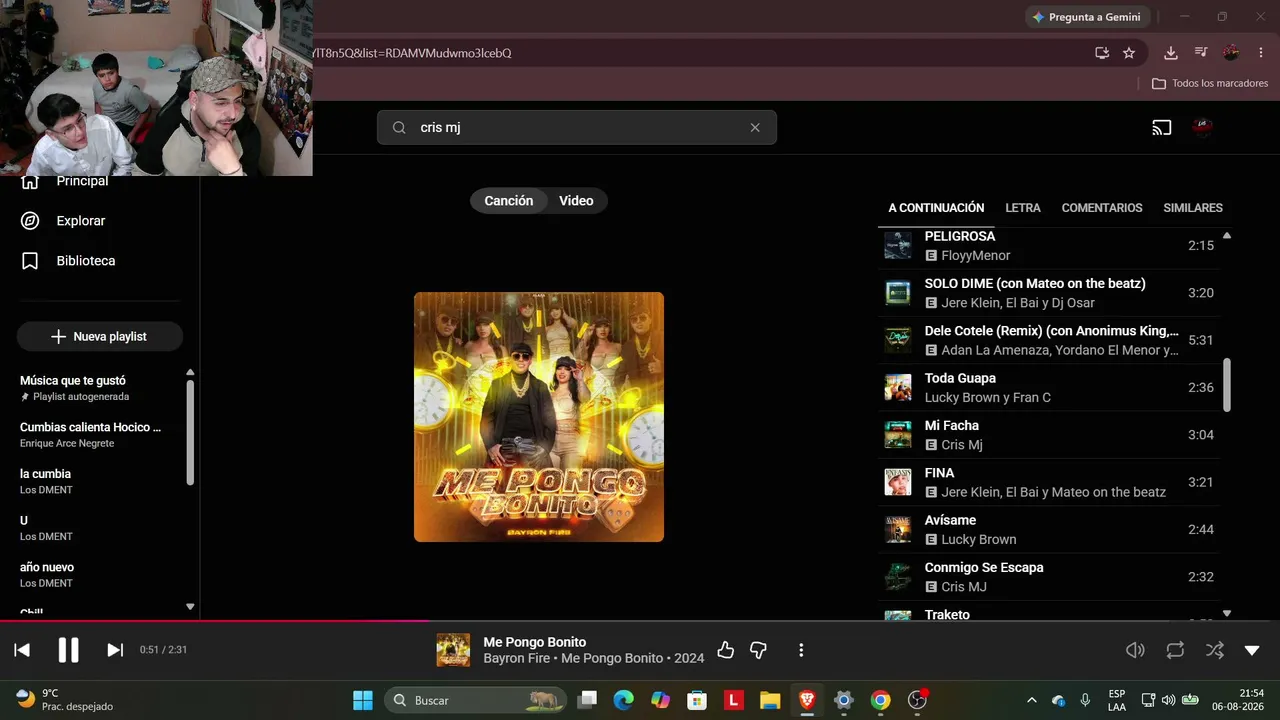Cast to a device with the cast icon
This screenshot has width=1280, height=720.
[x=1161, y=128]
